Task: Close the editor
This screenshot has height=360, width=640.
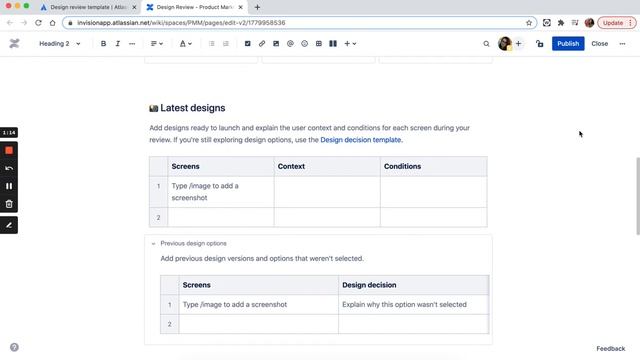Action: pyautogui.click(x=599, y=44)
